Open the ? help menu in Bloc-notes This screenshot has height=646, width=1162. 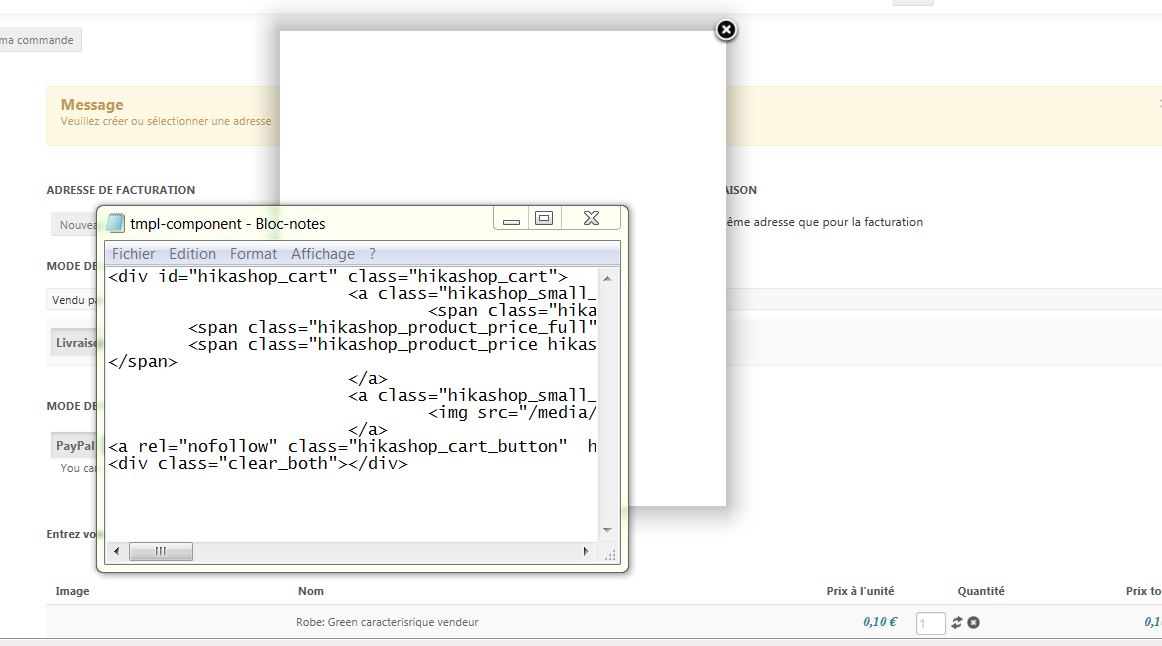(x=373, y=254)
